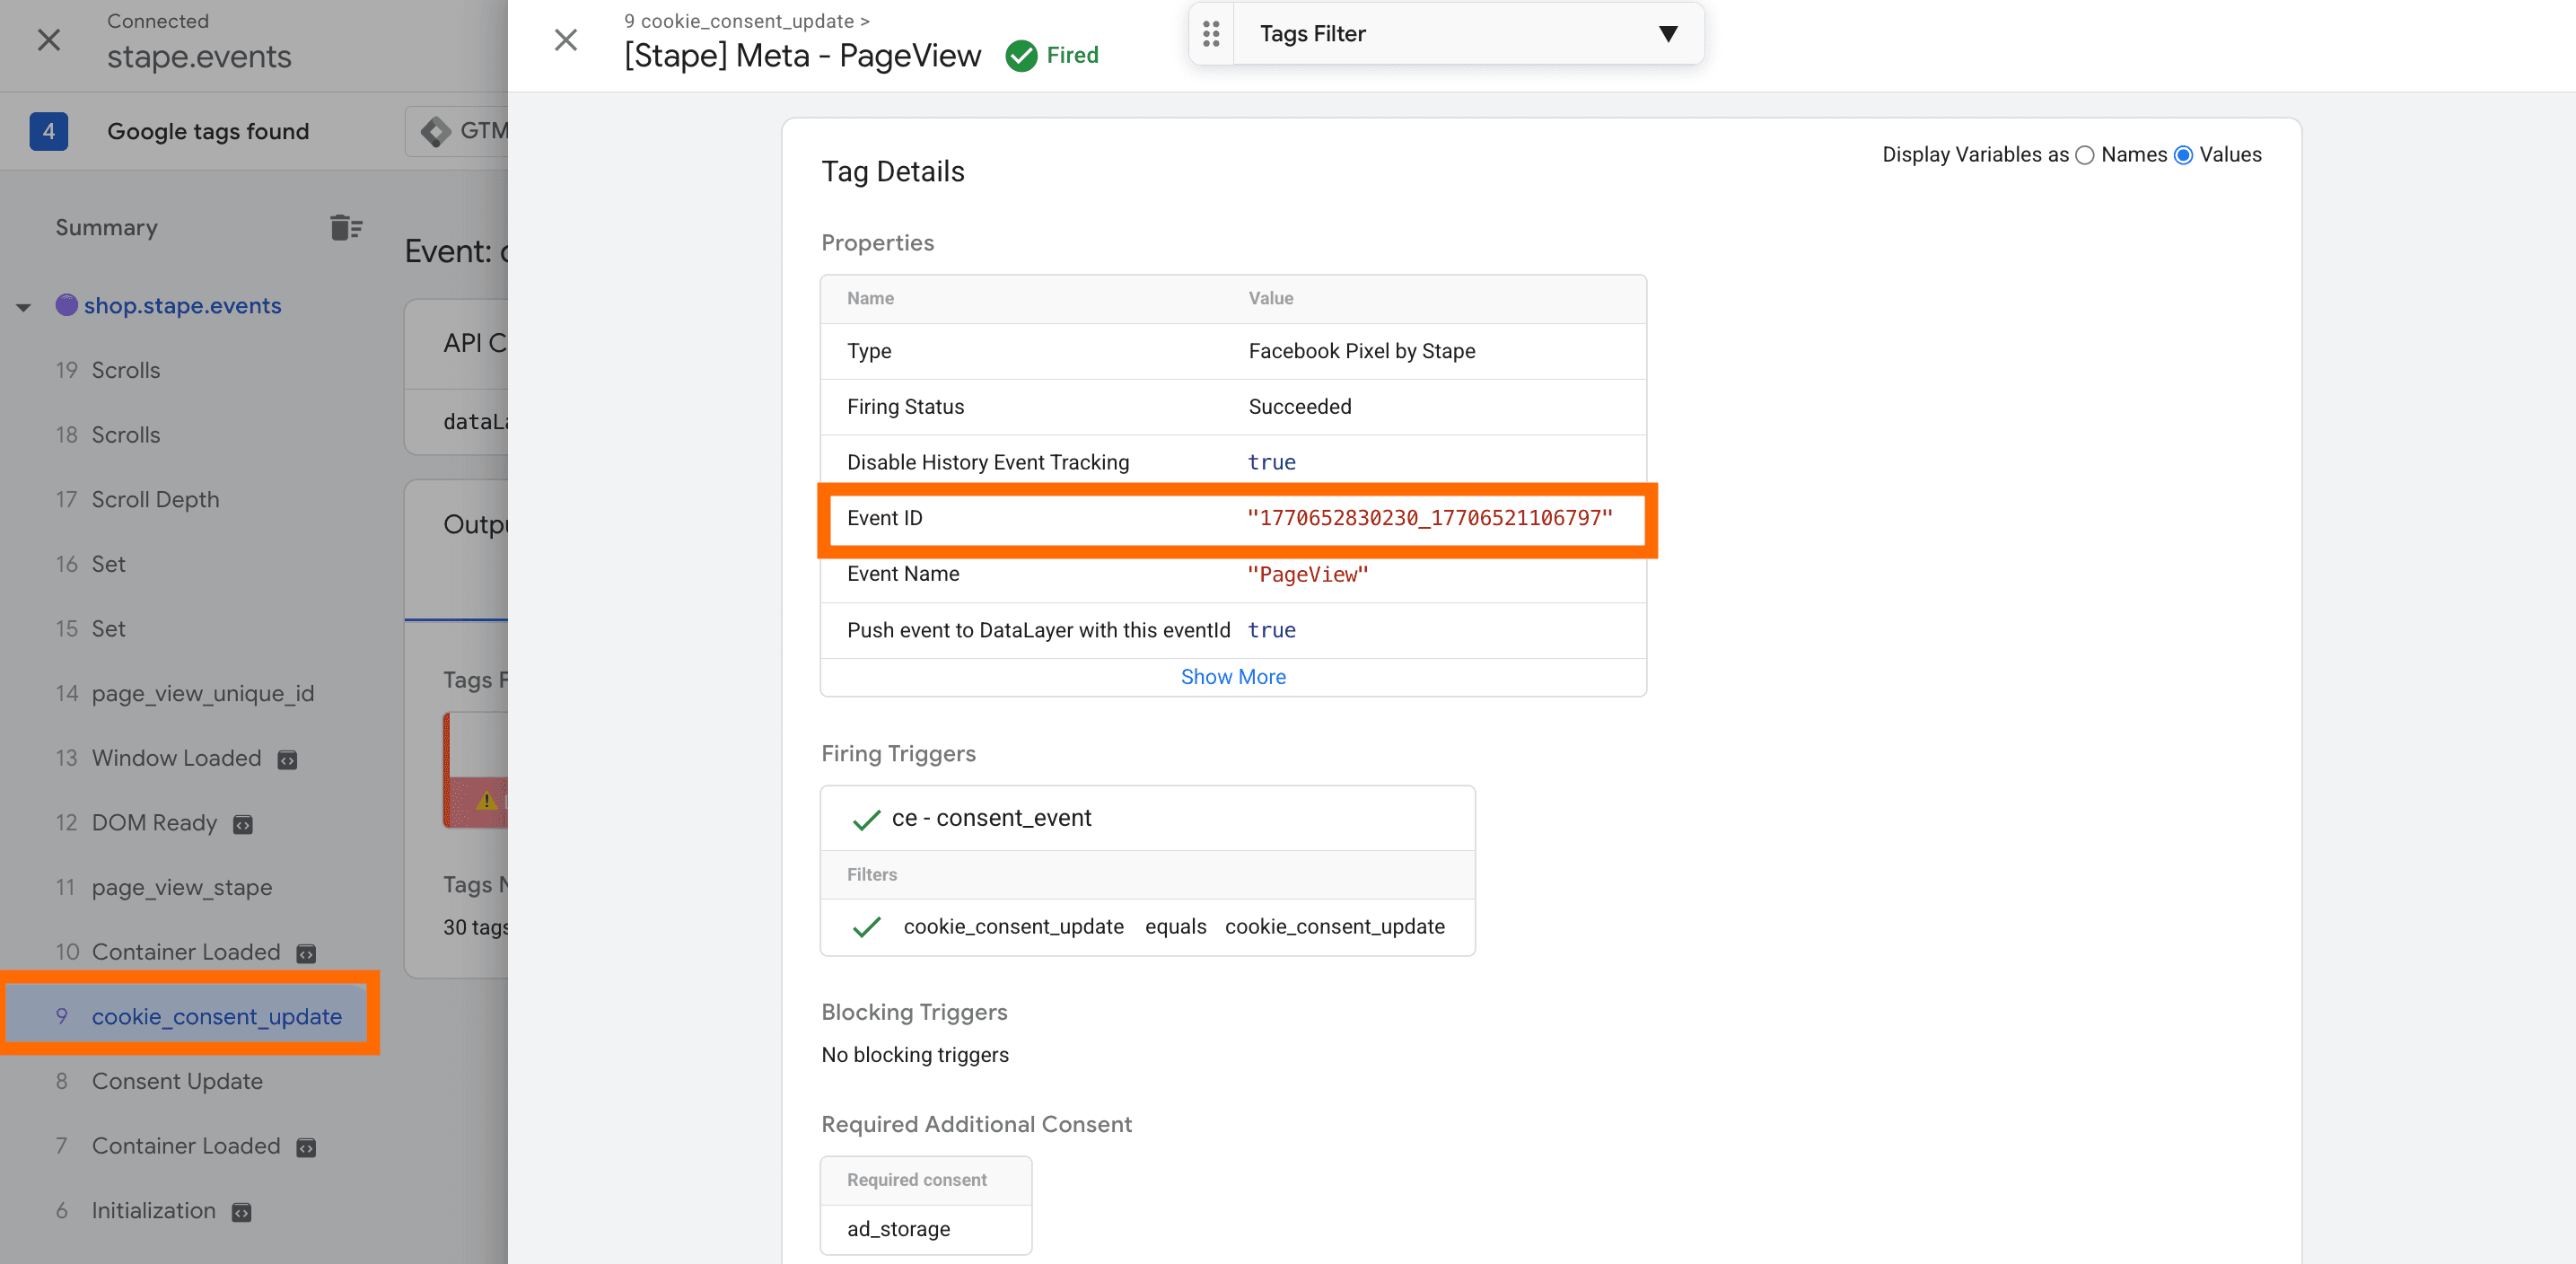2576x1264 pixels.
Task: Click the code icon beside DOM Ready
Action: [243, 825]
